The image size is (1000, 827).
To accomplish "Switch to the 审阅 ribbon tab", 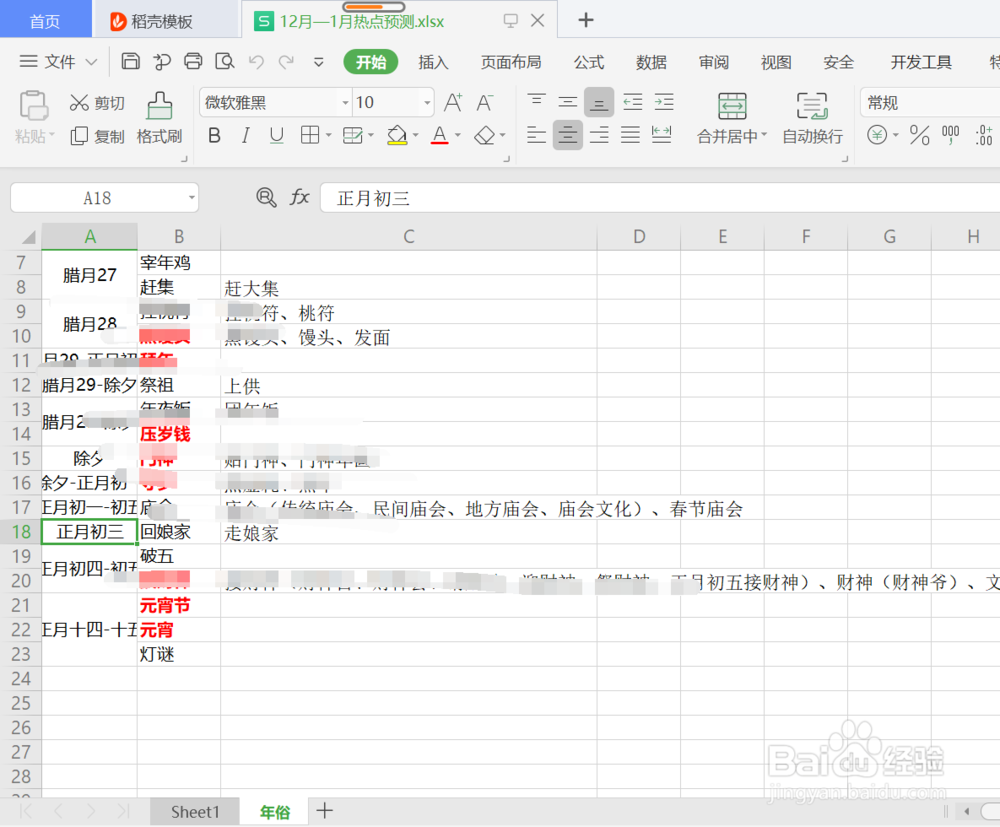I will pos(714,62).
